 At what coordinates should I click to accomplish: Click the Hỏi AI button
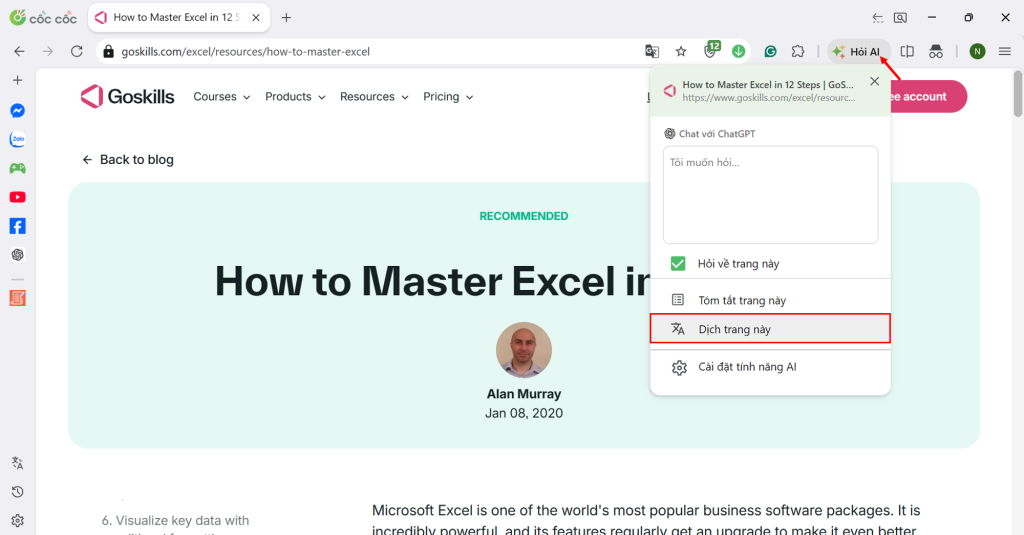(x=859, y=52)
